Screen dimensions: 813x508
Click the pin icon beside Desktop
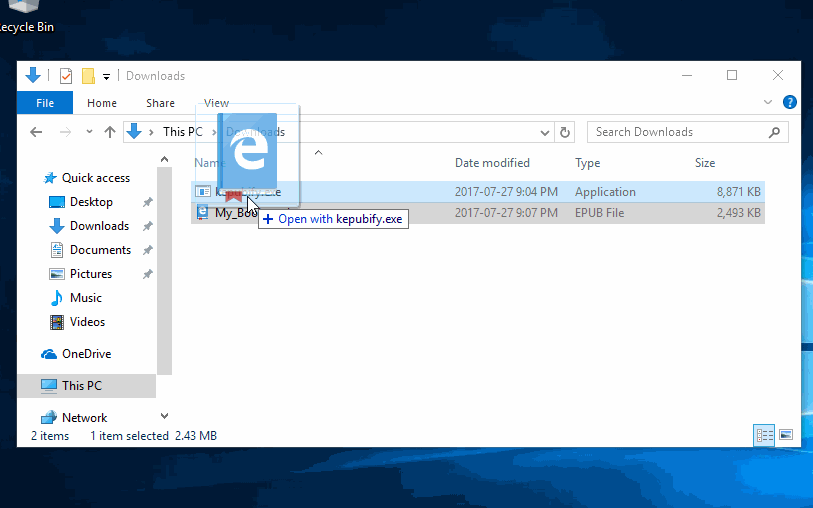point(148,202)
